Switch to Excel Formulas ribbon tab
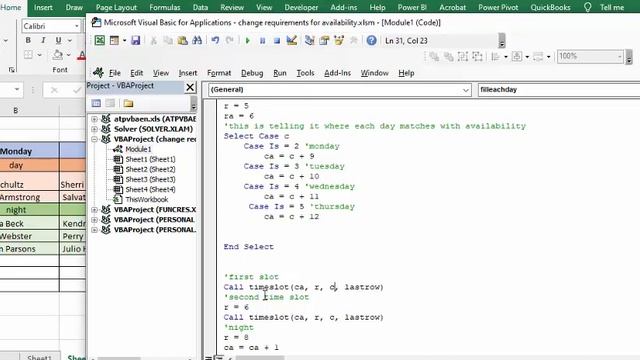 [164, 7]
